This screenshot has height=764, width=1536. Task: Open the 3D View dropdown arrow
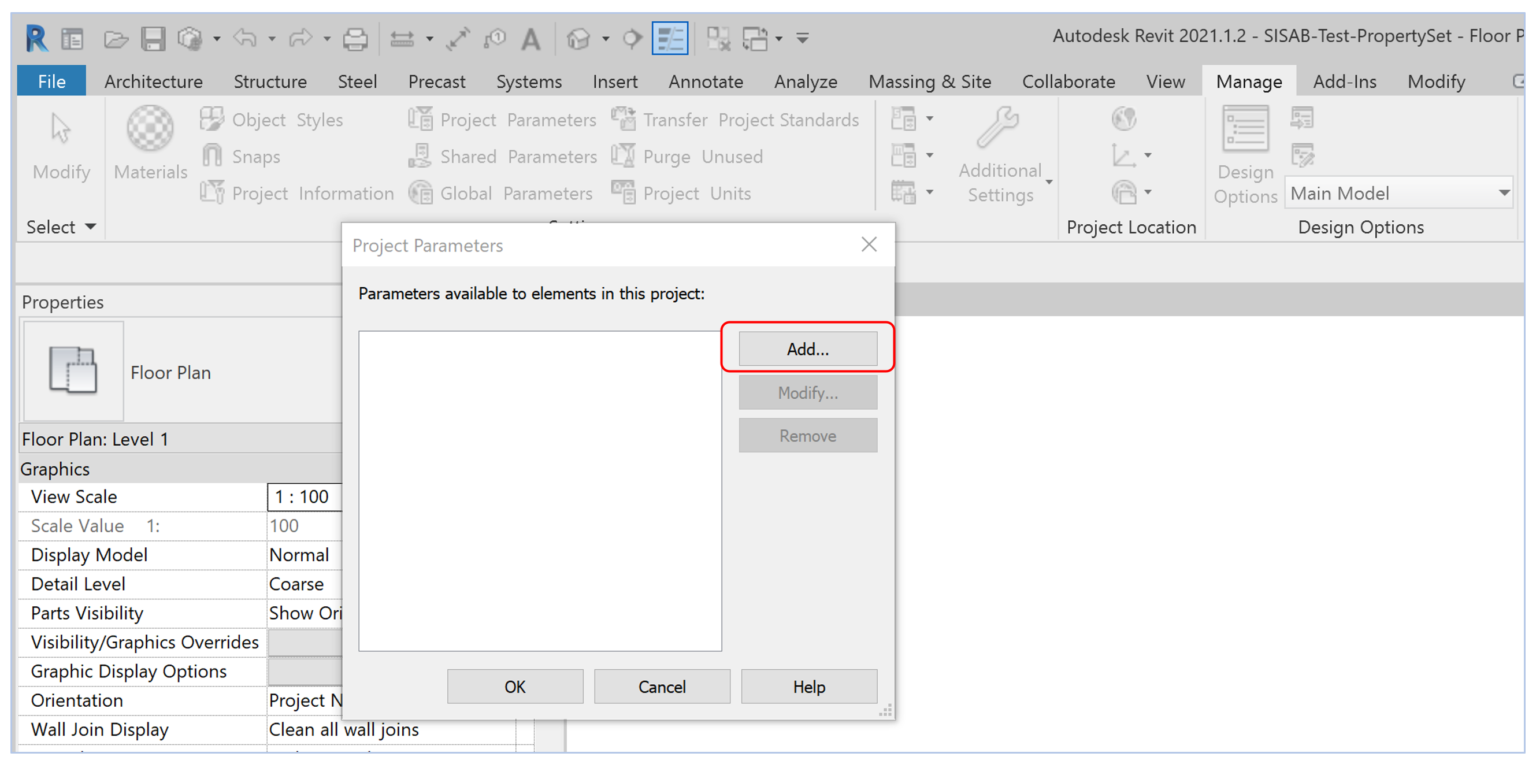(605, 40)
